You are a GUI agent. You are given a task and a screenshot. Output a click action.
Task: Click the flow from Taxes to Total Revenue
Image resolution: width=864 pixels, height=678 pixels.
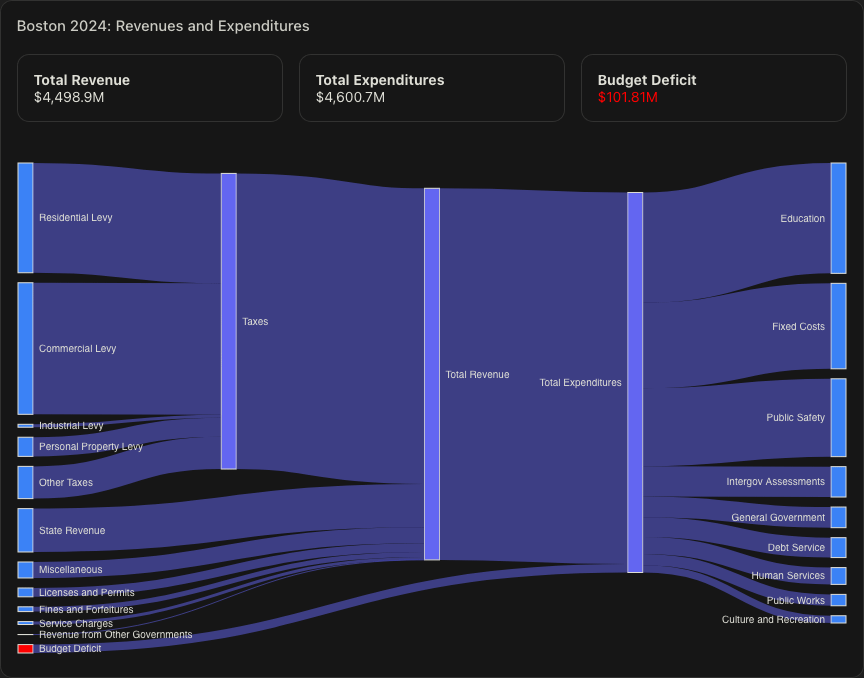click(331, 331)
